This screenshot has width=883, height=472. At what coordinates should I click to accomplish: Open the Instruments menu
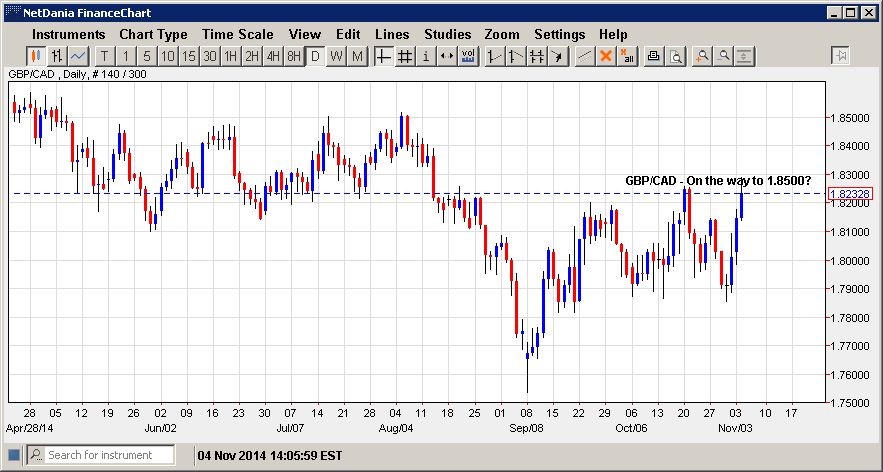coord(69,34)
